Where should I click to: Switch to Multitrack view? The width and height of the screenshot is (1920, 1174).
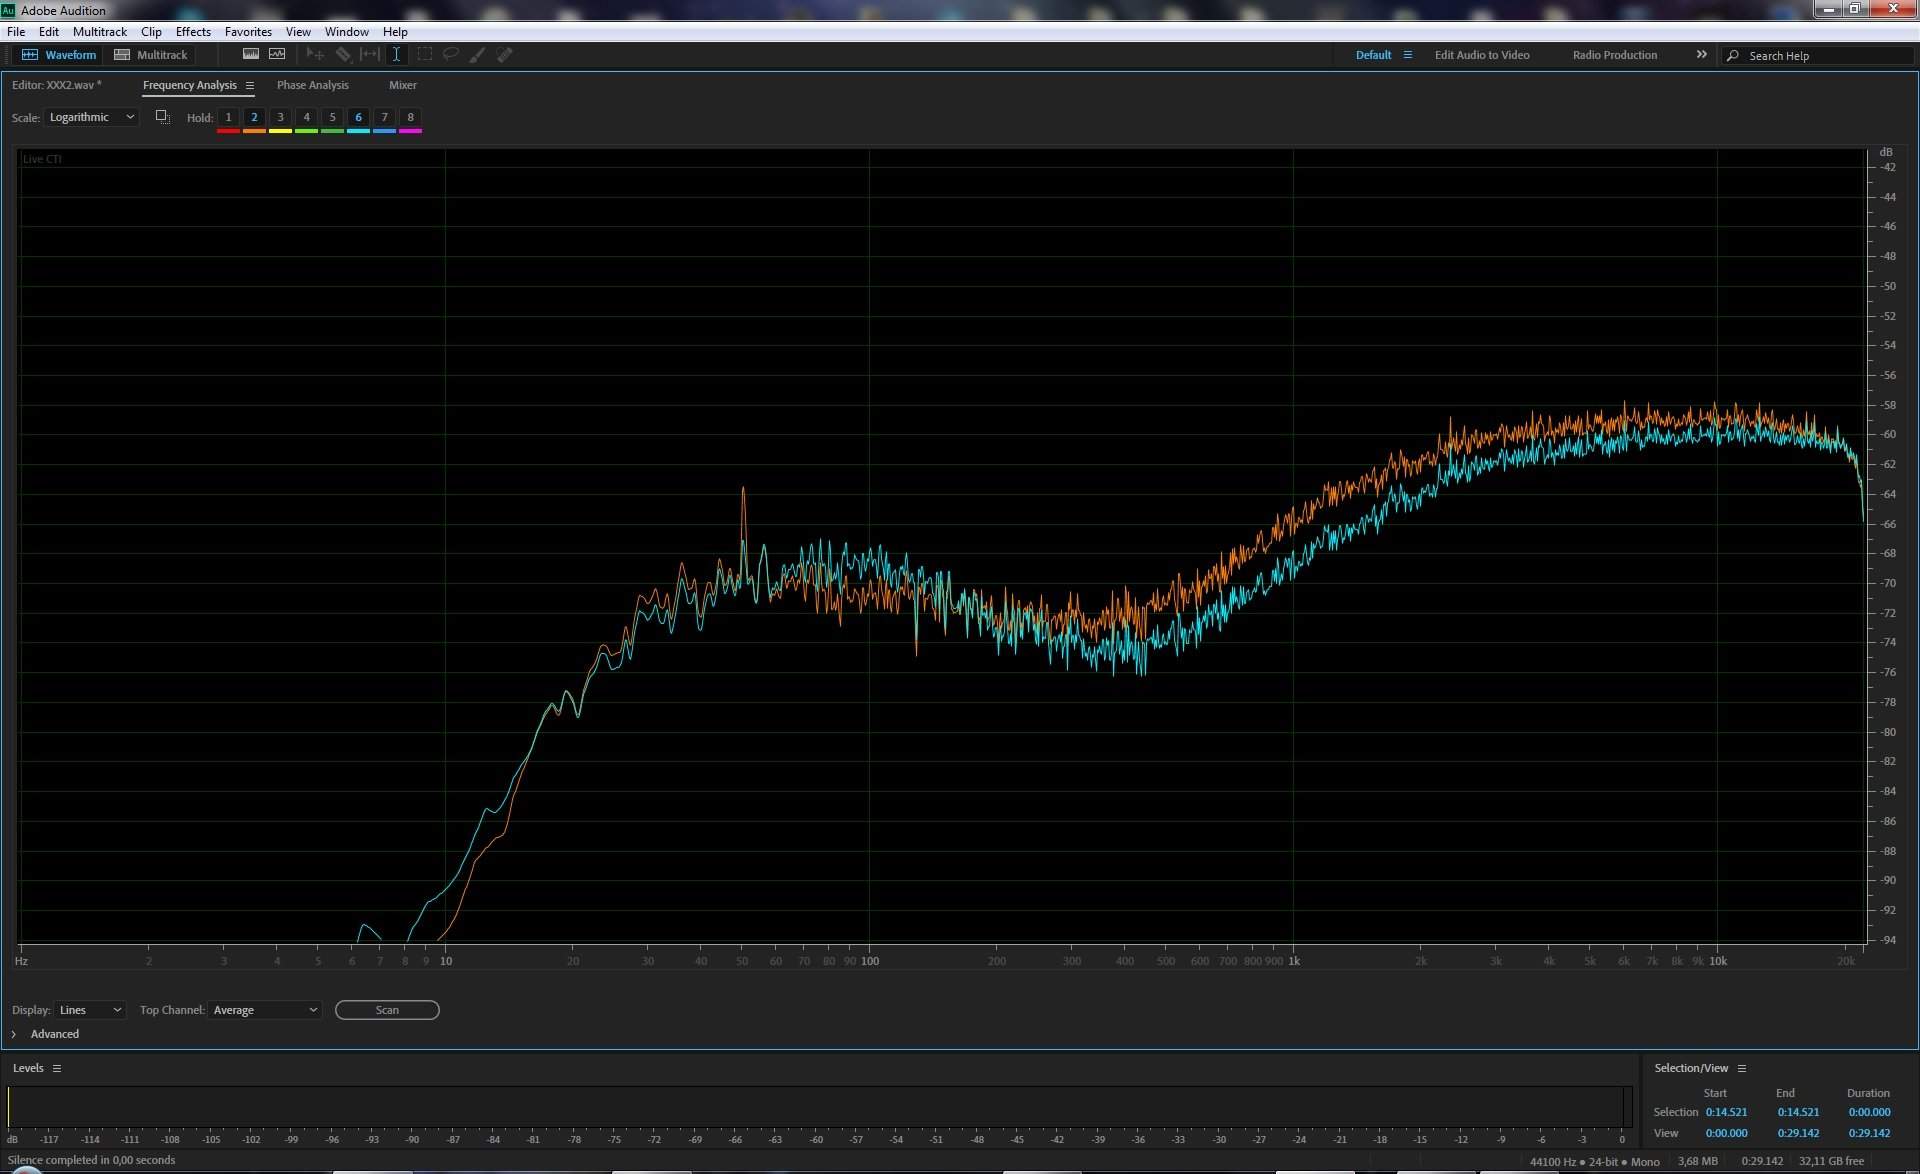[x=151, y=55]
